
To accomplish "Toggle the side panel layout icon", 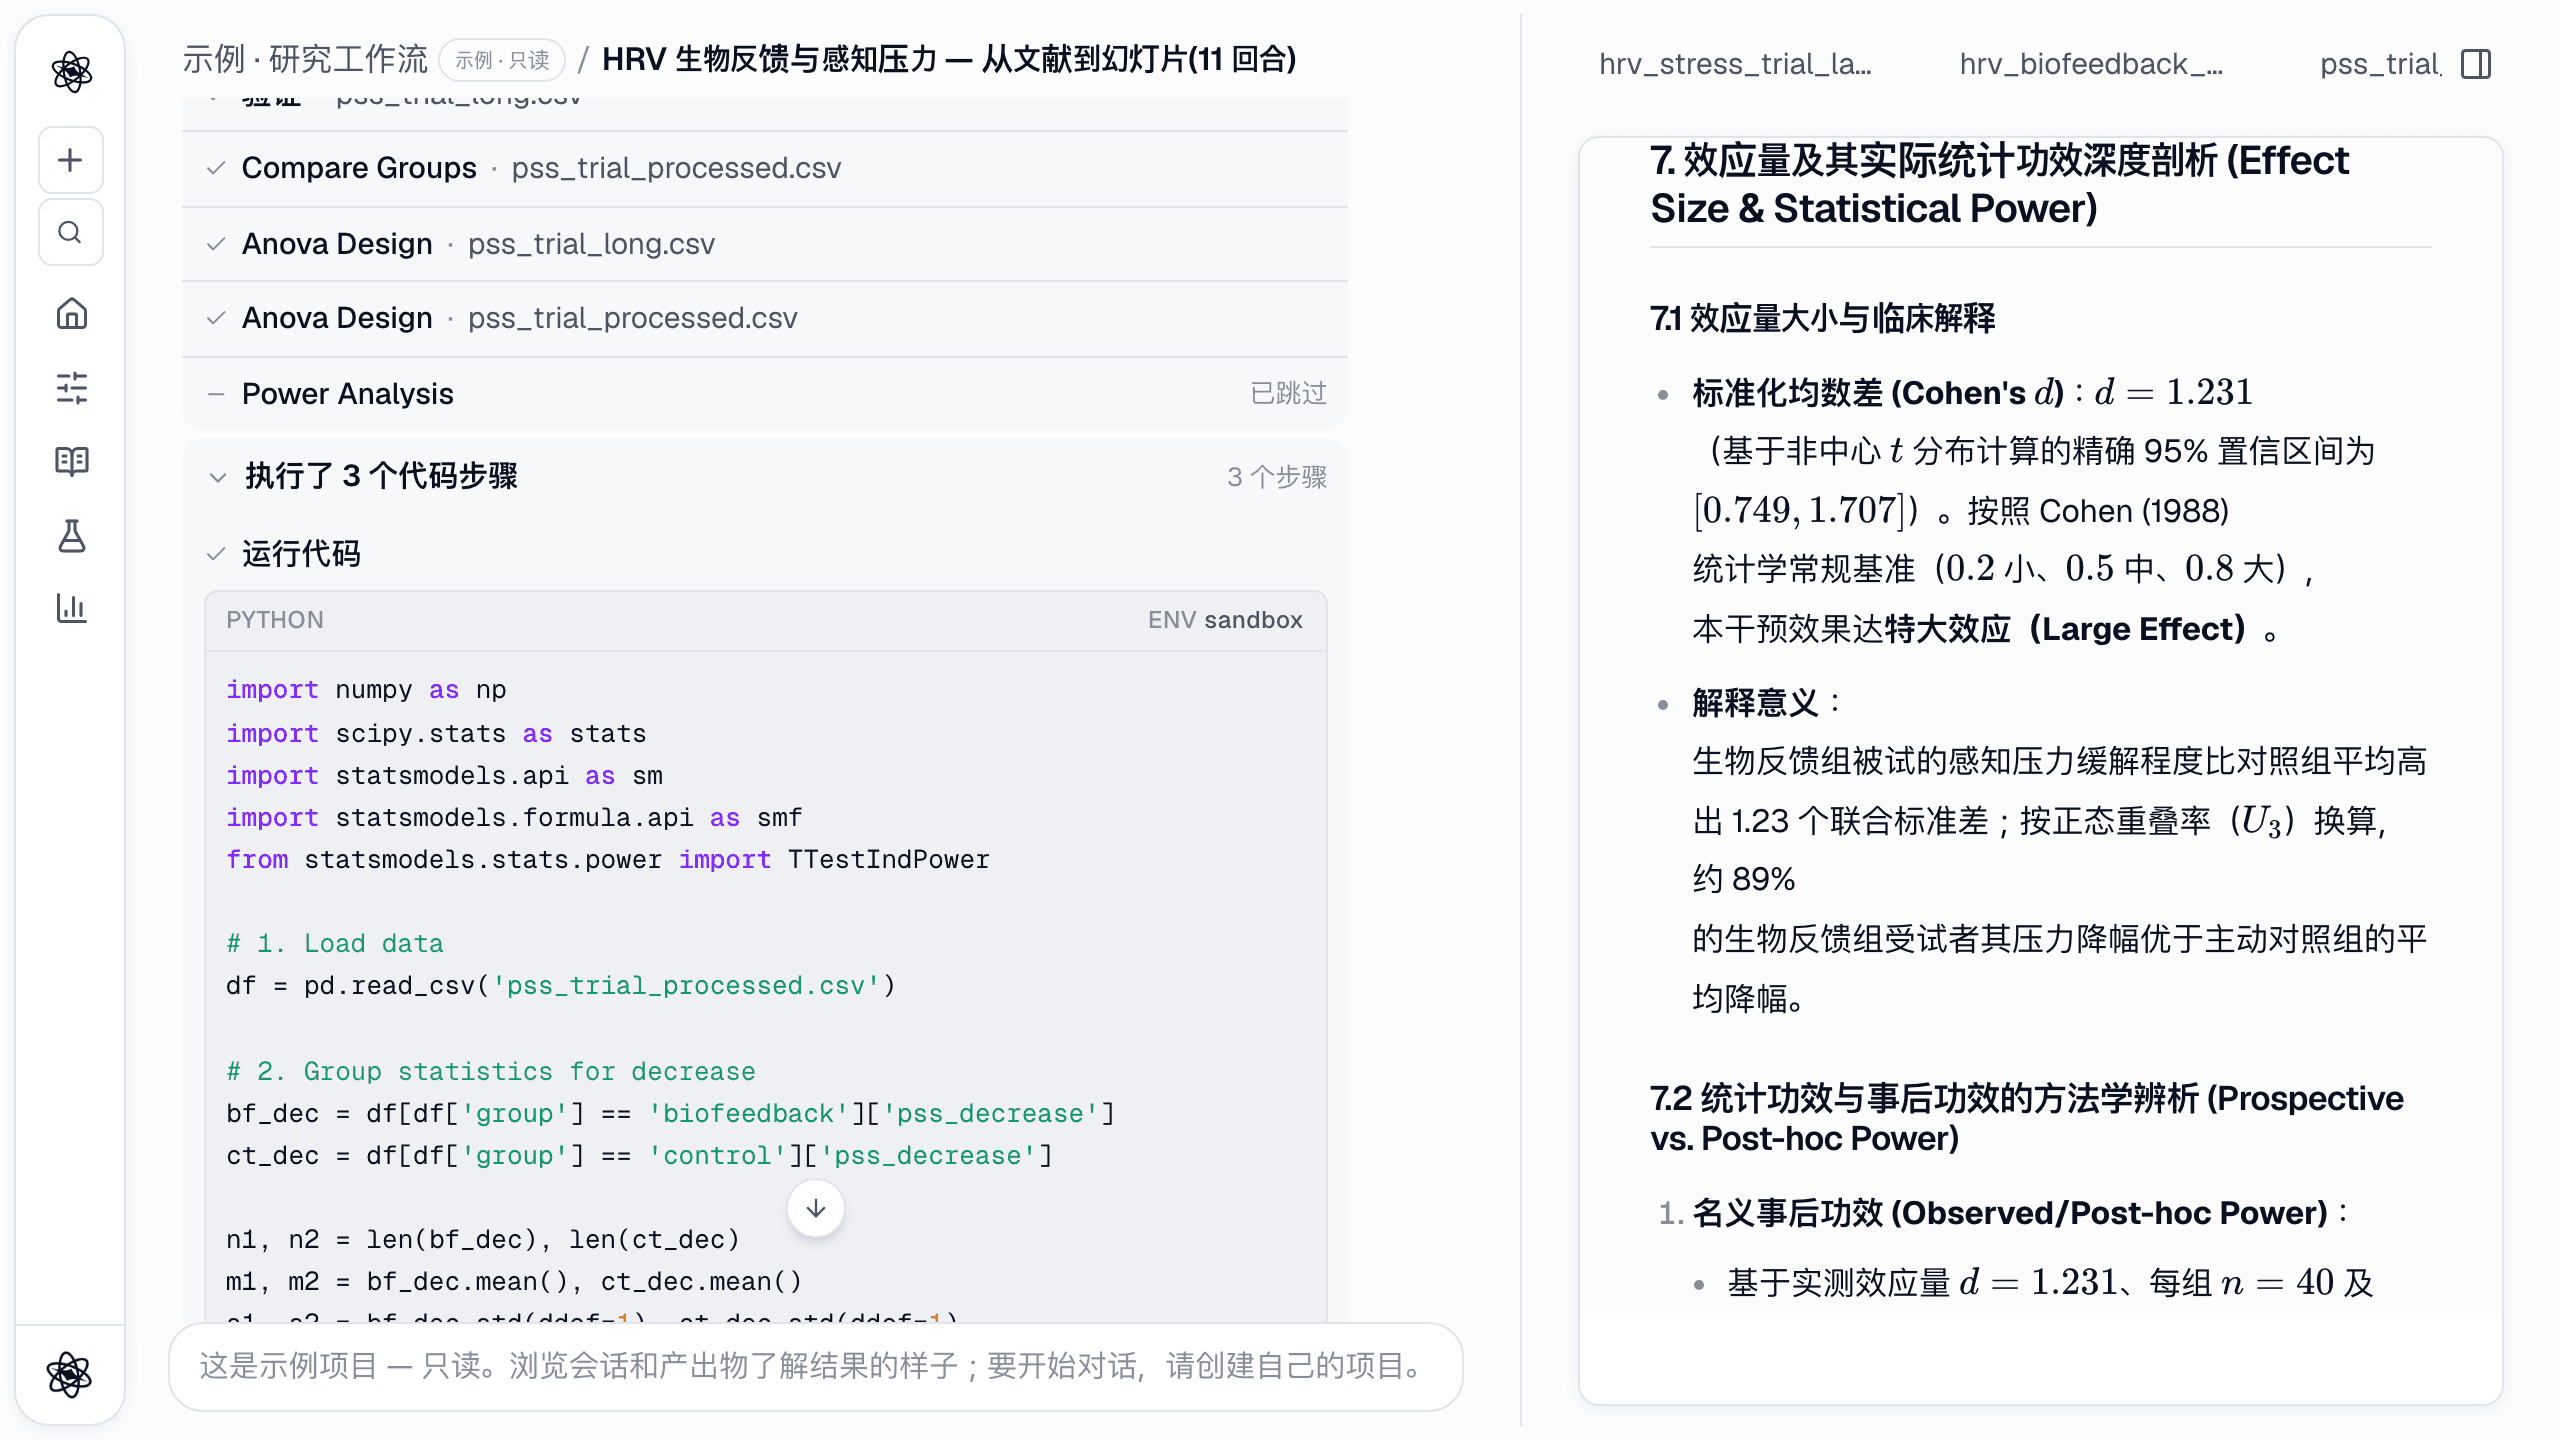I will (x=2476, y=64).
